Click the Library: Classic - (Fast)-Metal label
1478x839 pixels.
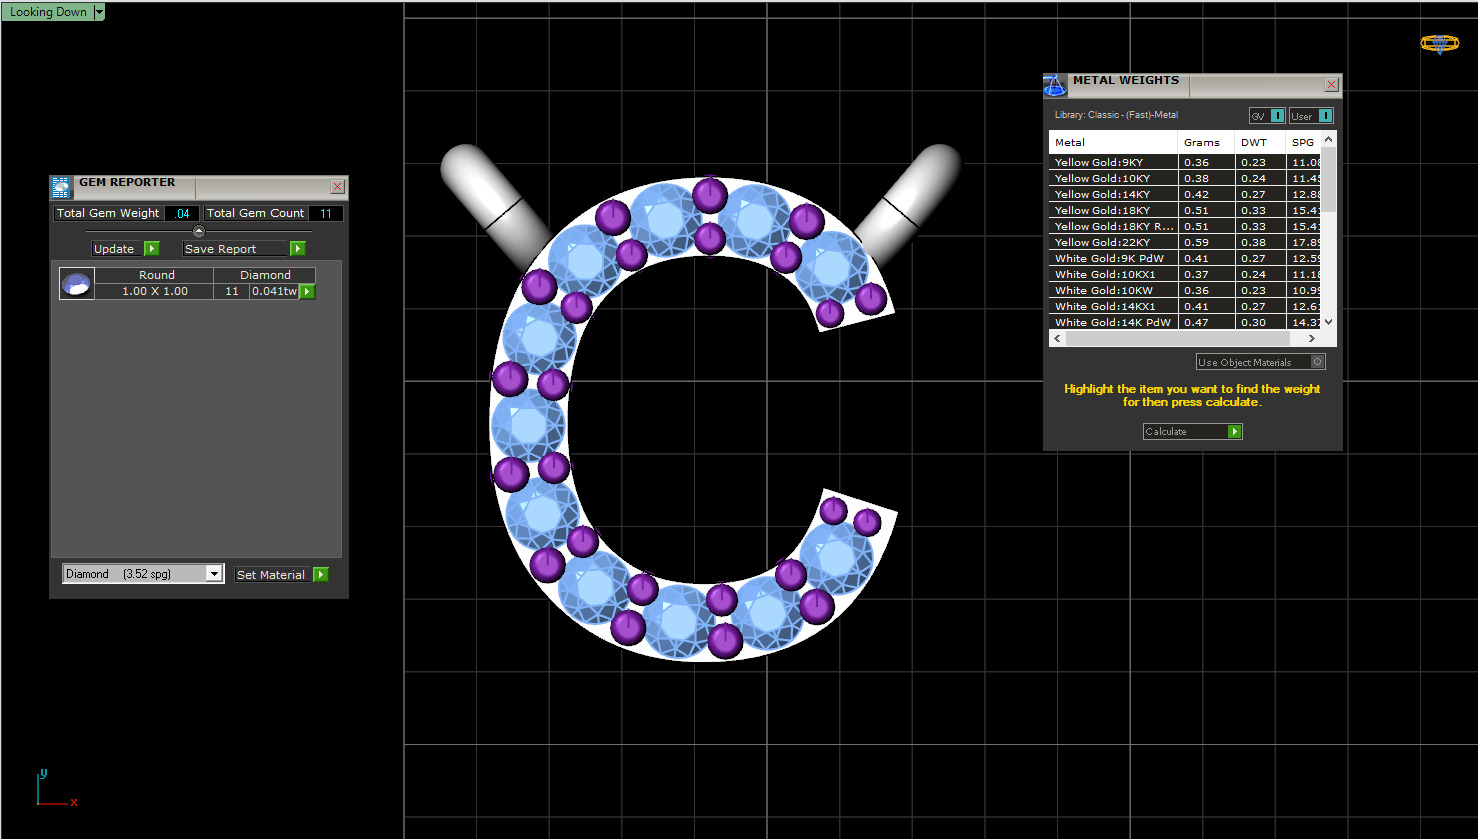(x=1116, y=115)
